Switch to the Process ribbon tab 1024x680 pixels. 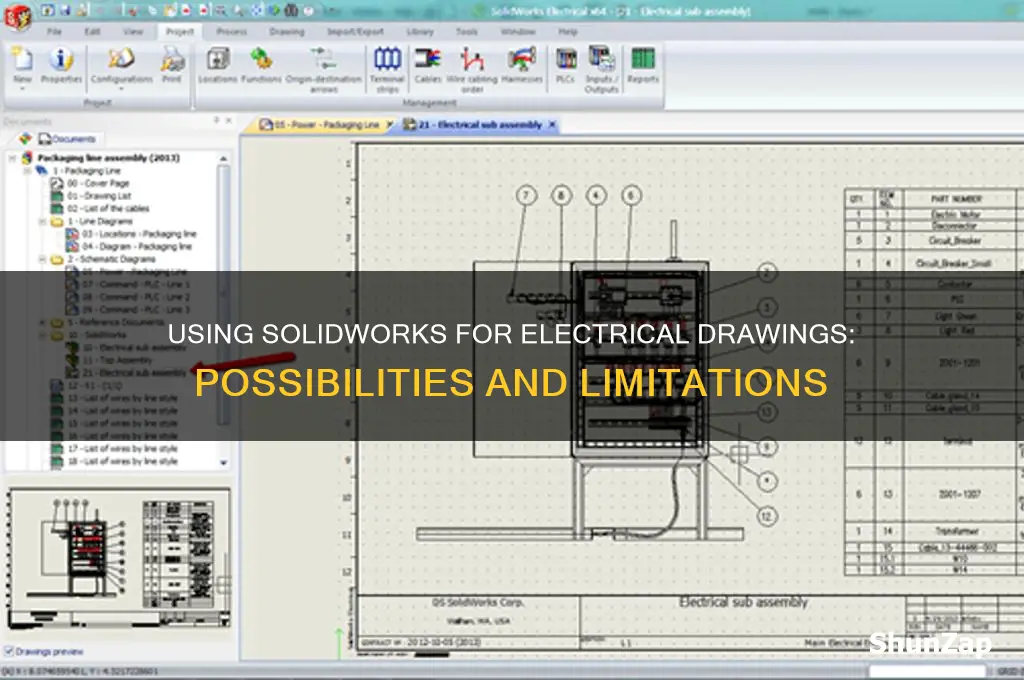232,31
